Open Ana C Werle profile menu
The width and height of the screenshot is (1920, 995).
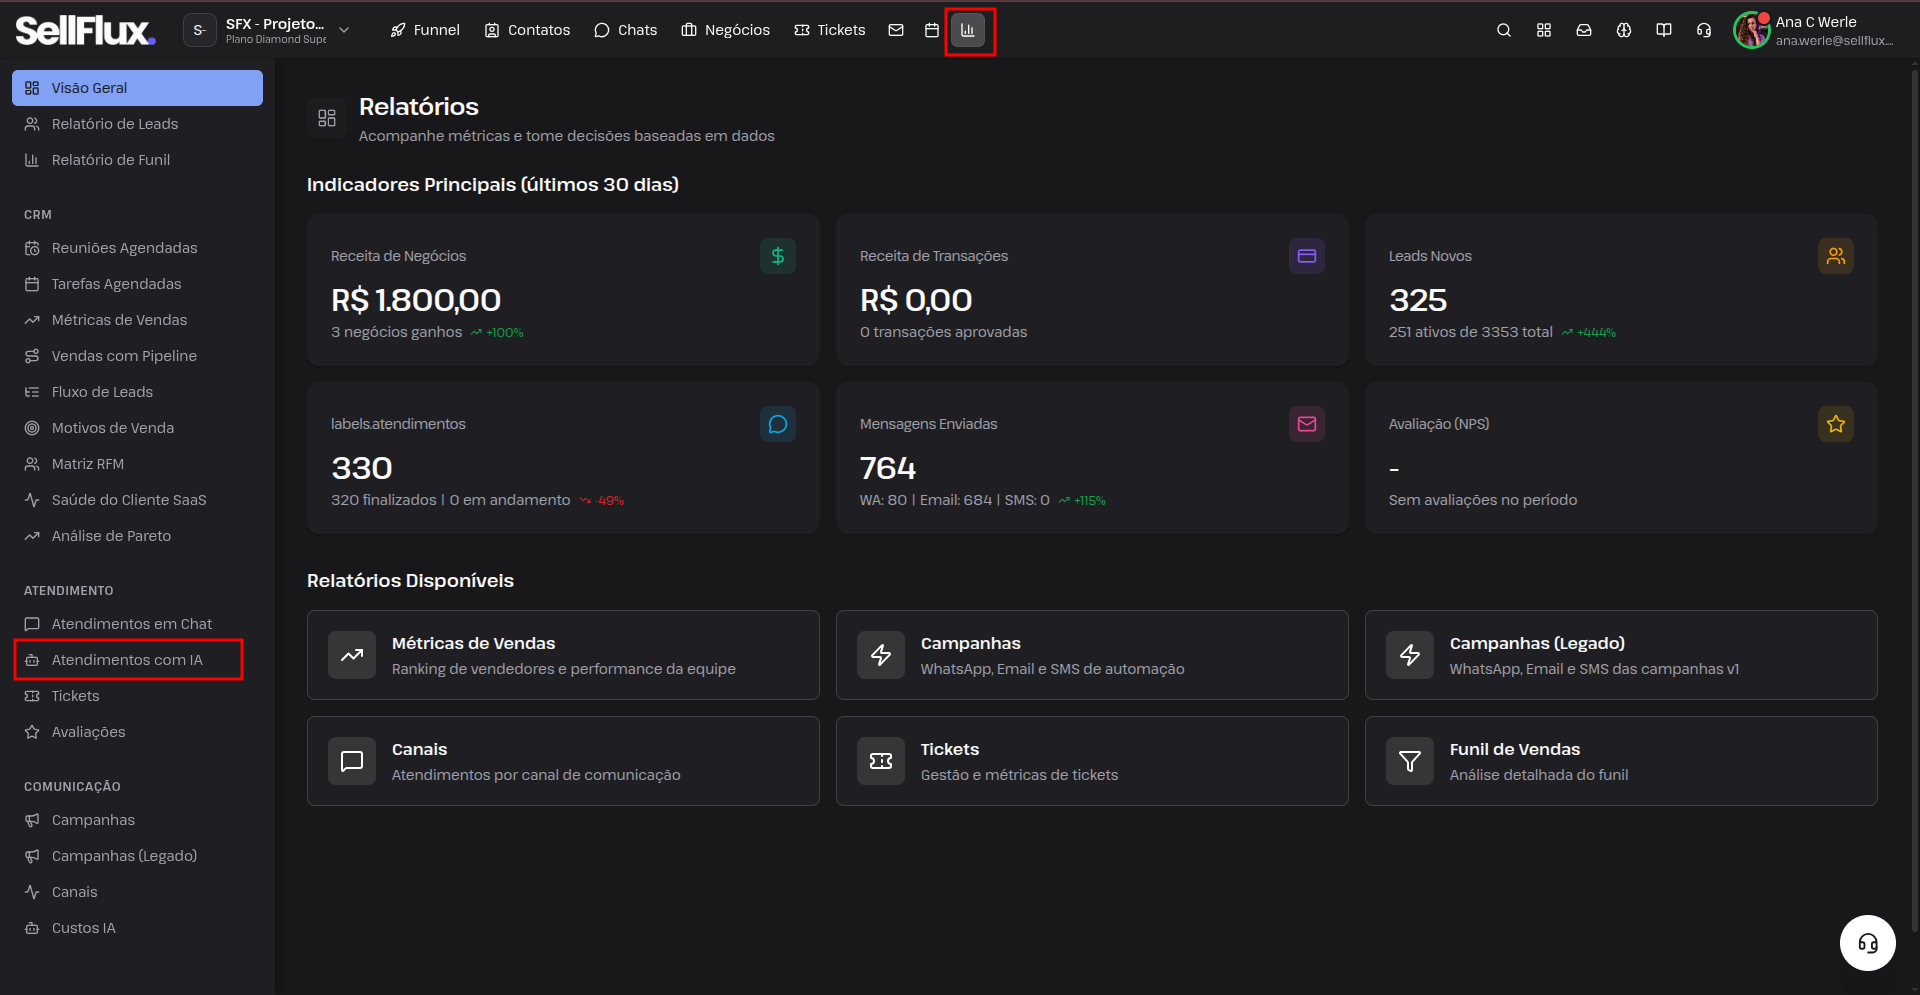[1813, 30]
